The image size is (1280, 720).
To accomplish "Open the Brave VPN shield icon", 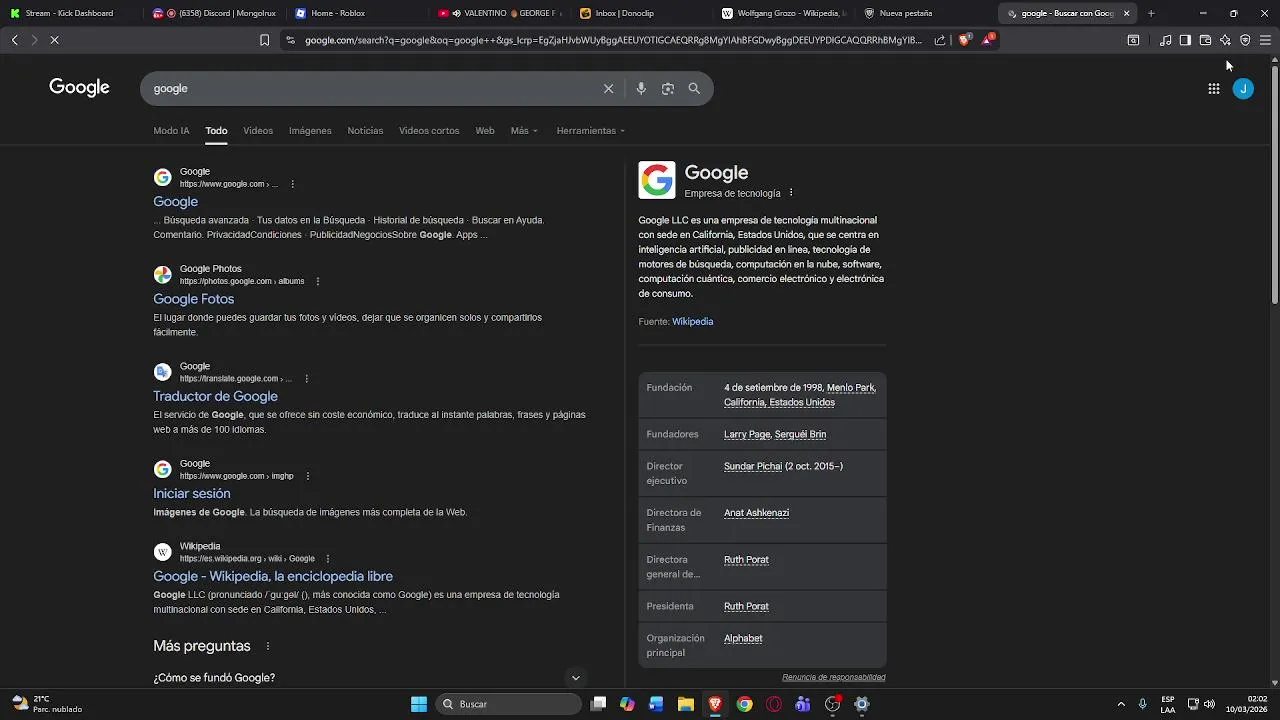I will 1245,40.
